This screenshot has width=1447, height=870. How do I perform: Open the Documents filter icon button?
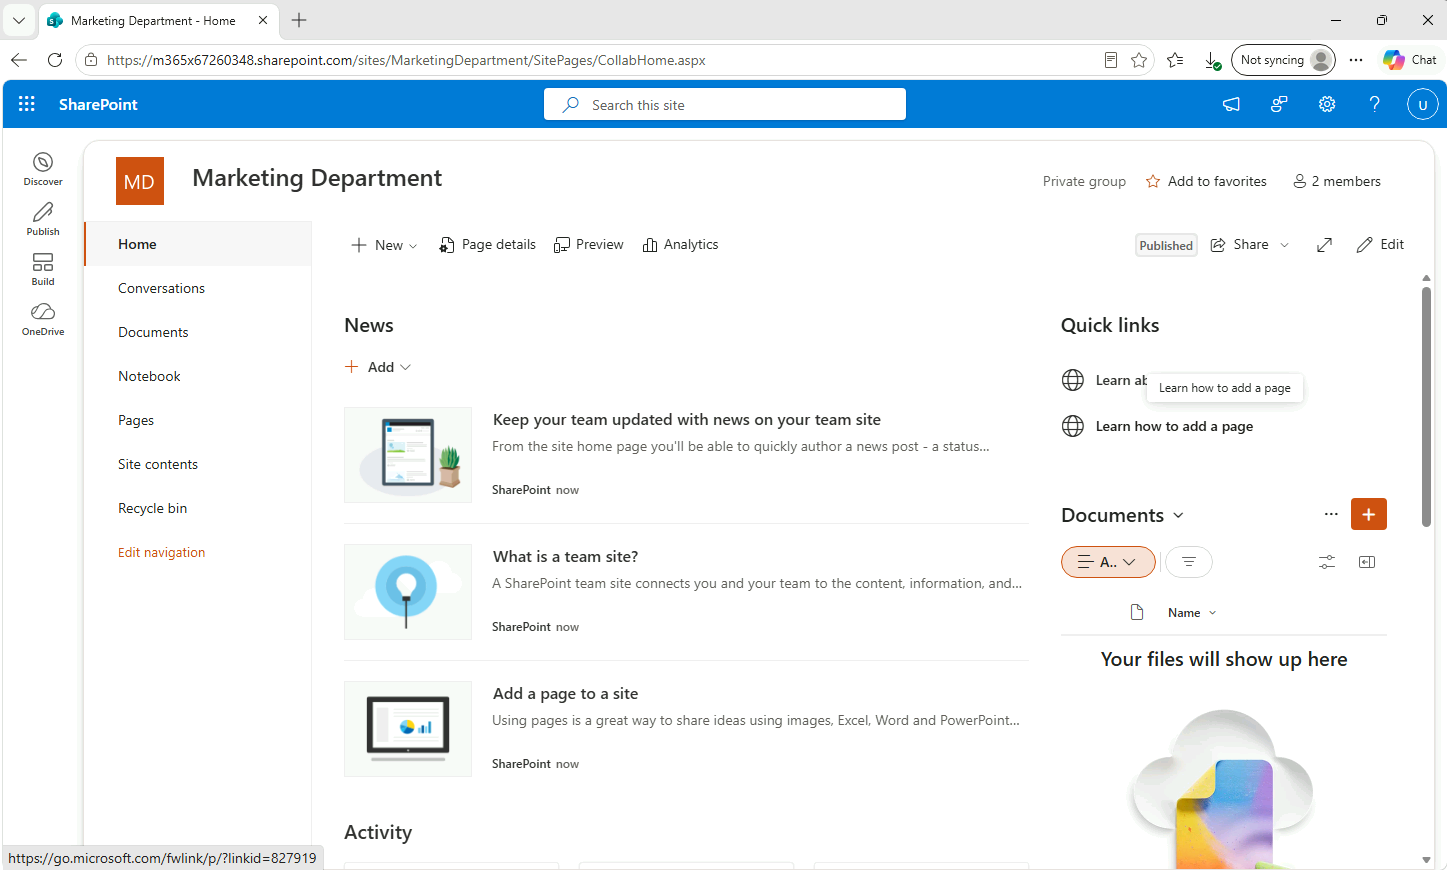pos(1189,562)
